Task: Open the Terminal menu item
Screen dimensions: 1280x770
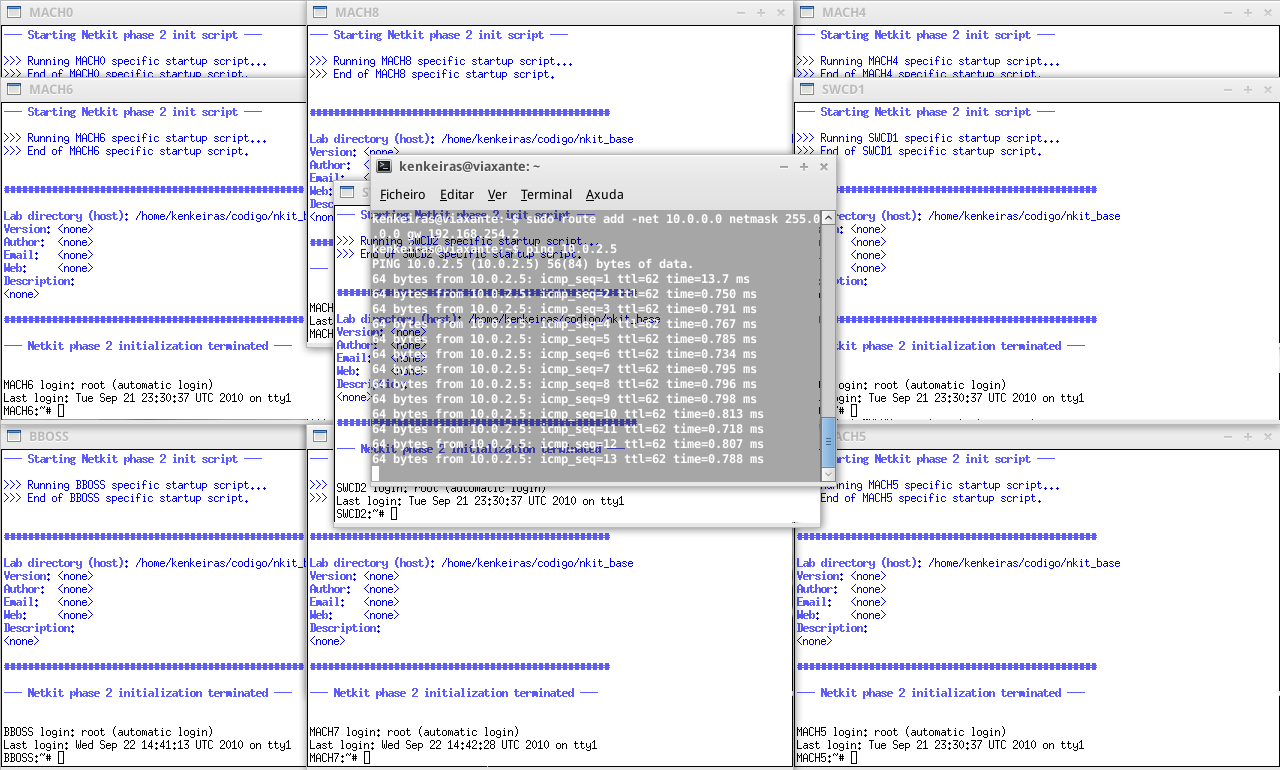Action: pyautogui.click(x=546, y=195)
